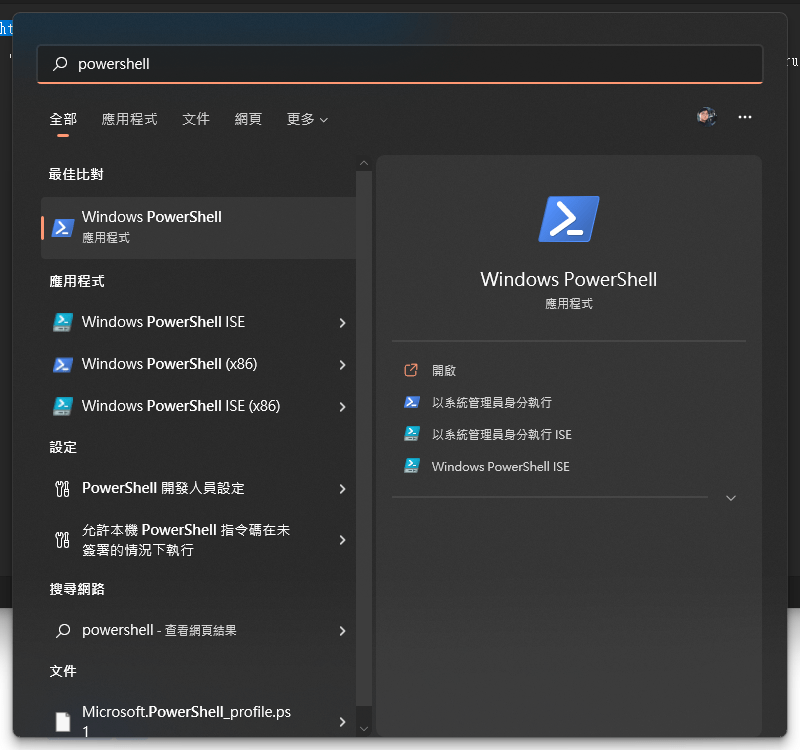Switch to the 網頁 tab
The image size is (800, 750).
click(x=248, y=119)
